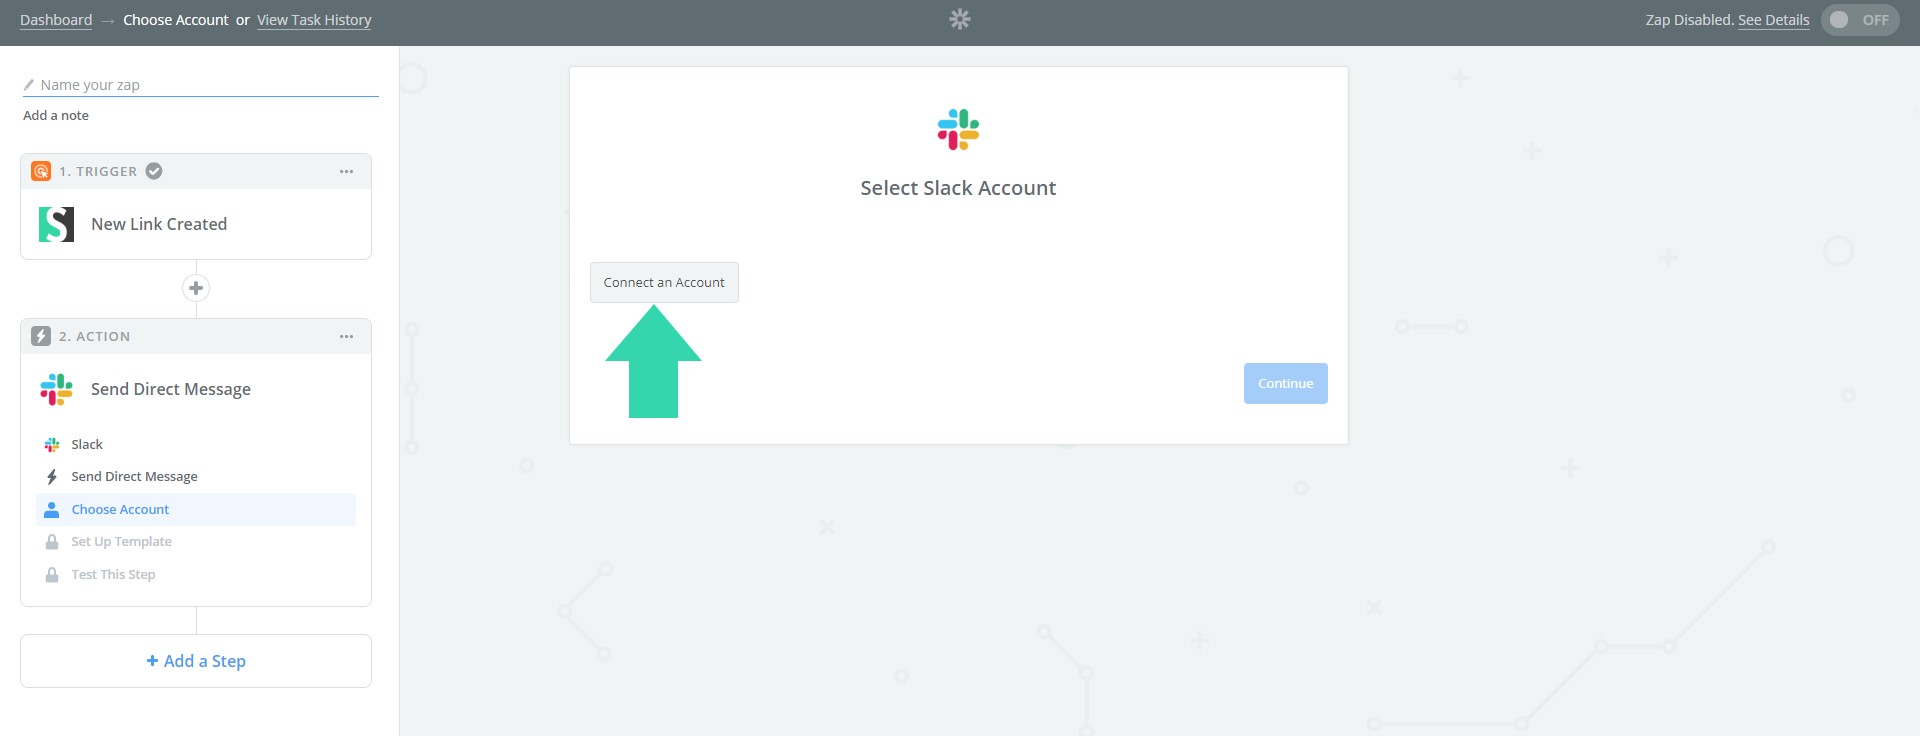This screenshot has height=736, width=1920.
Task: Select the Slack step item
Action: [196, 444]
